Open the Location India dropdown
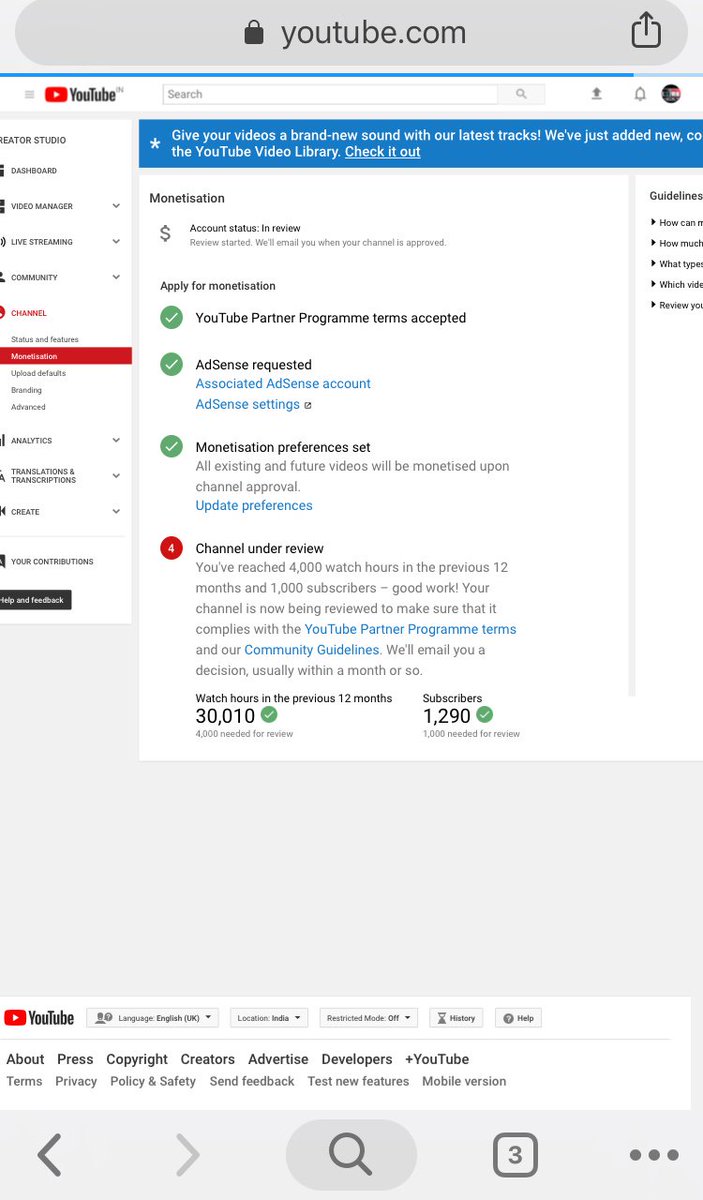 point(269,1018)
